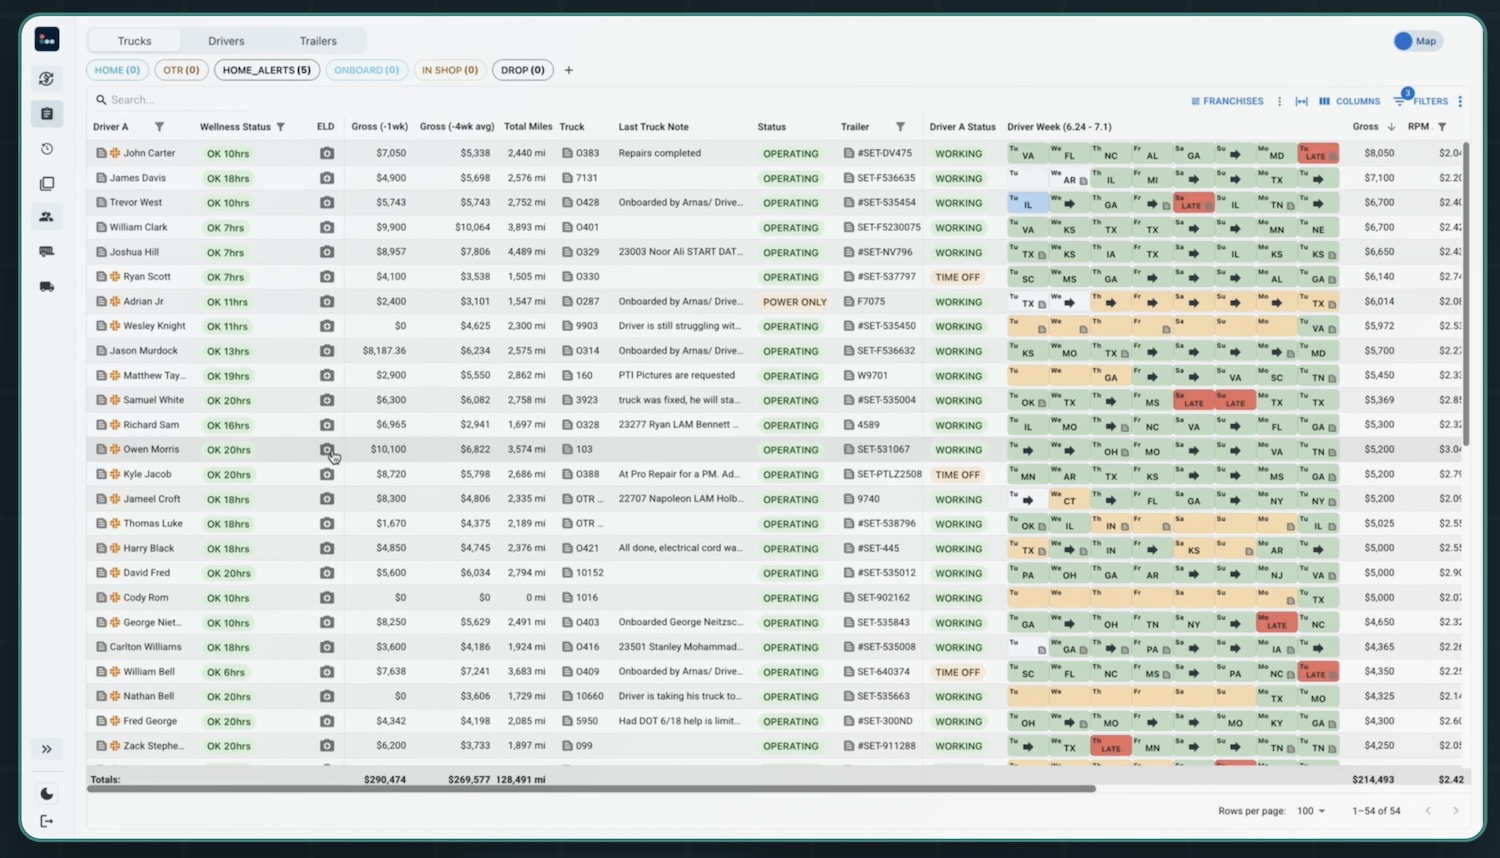This screenshot has width=1500, height=858.
Task: Click the logout icon at sidebar bottom
Action: [47, 821]
